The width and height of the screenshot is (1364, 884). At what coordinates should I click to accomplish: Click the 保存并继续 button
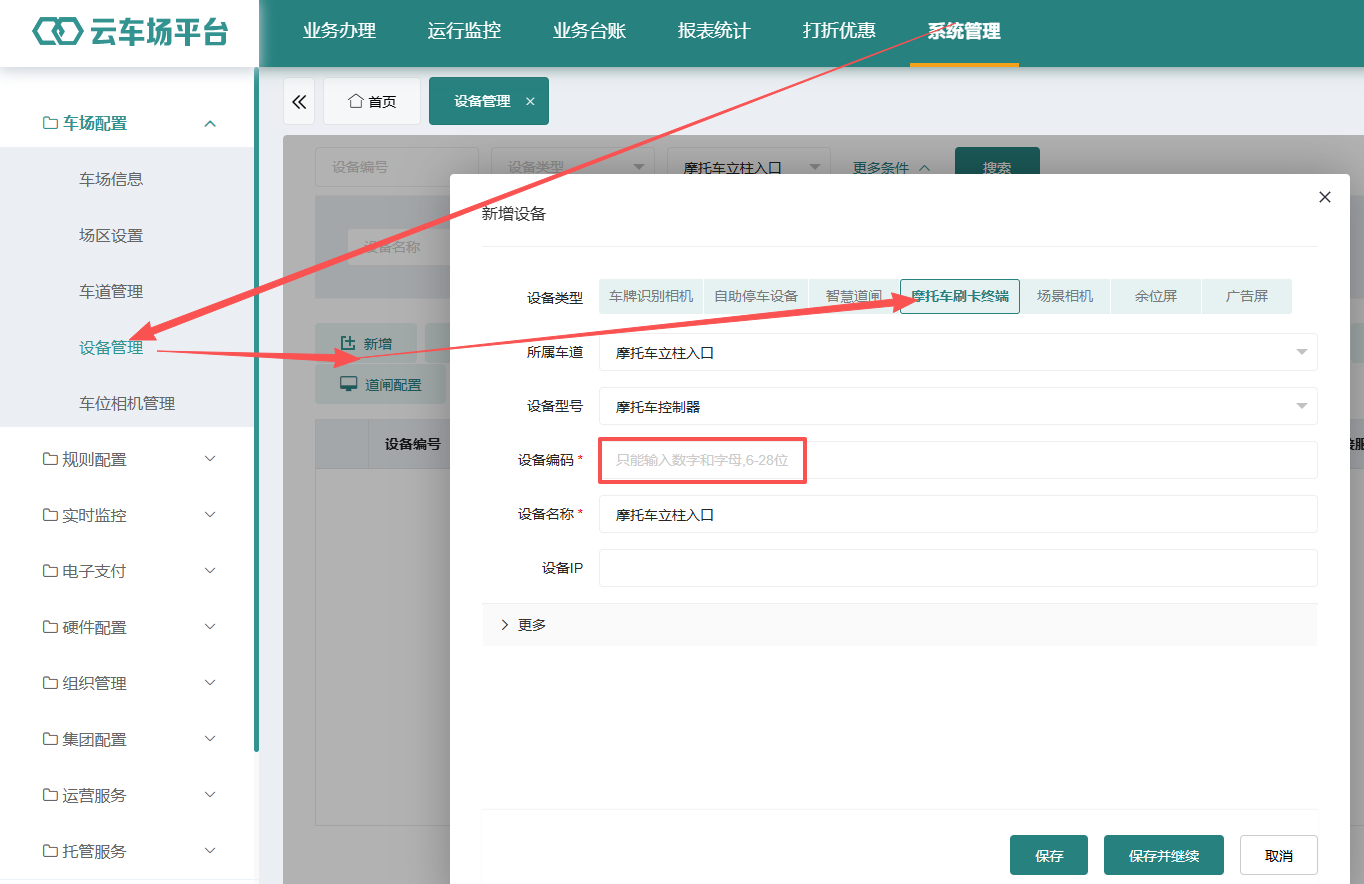tap(1164, 855)
